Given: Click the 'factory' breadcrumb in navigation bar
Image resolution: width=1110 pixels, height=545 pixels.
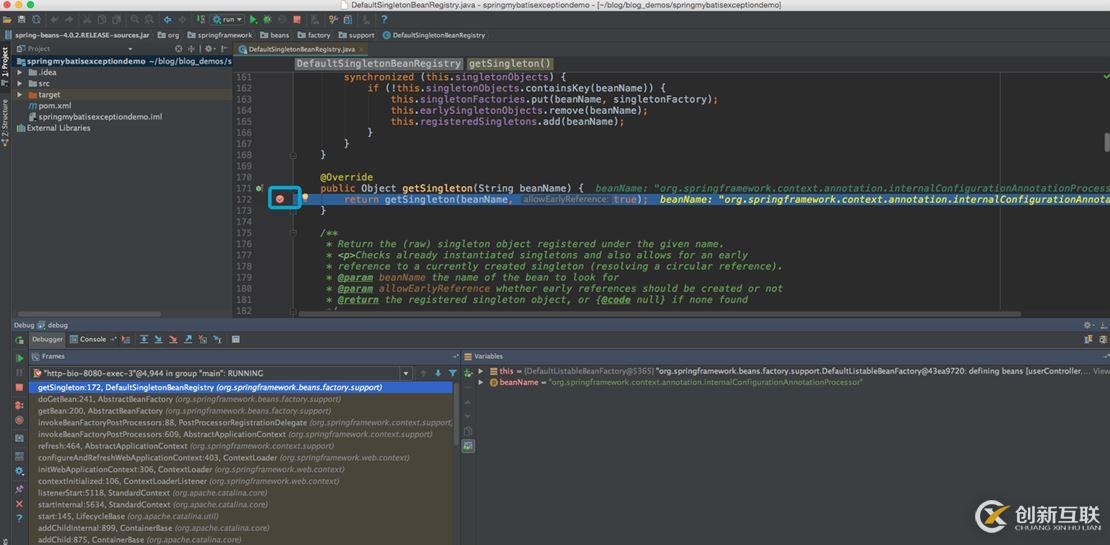Looking at the screenshot, I should point(318,35).
